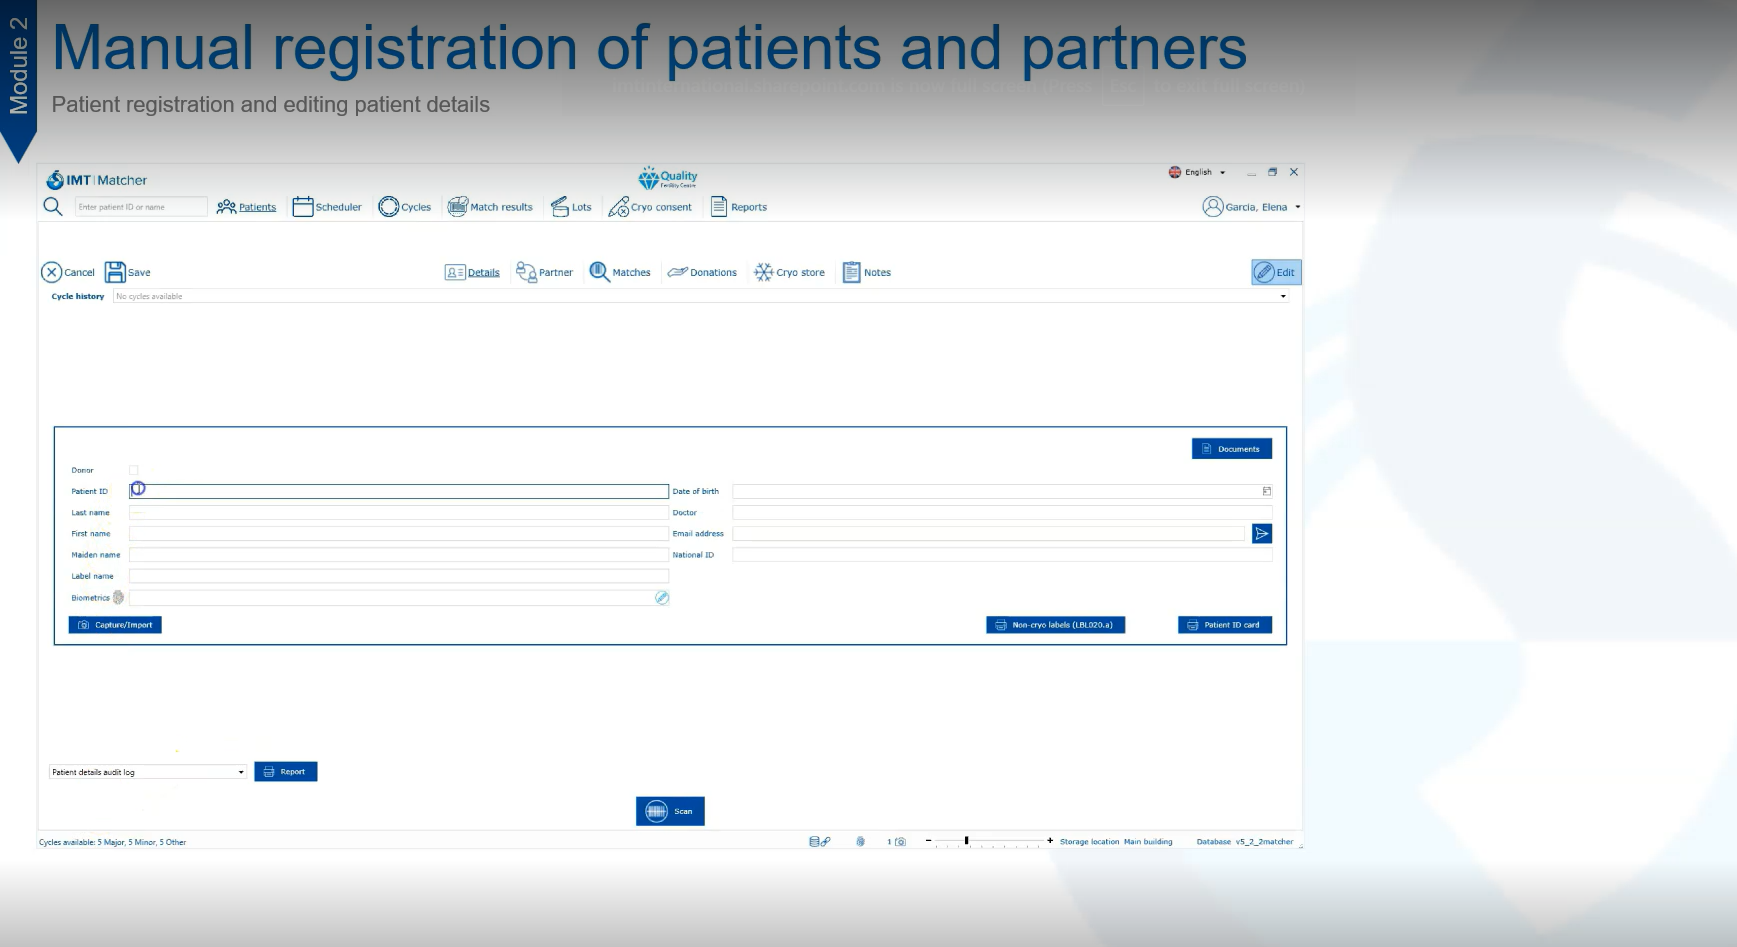Click the biometrics edit icon
Screen dimensions: 1737x947
(x=661, y=598)
